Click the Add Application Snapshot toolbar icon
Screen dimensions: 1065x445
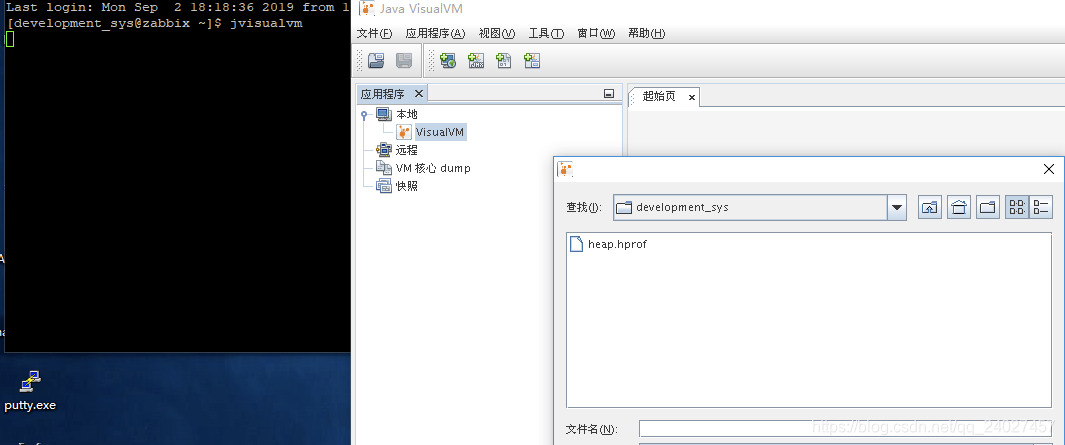(532, 61)
